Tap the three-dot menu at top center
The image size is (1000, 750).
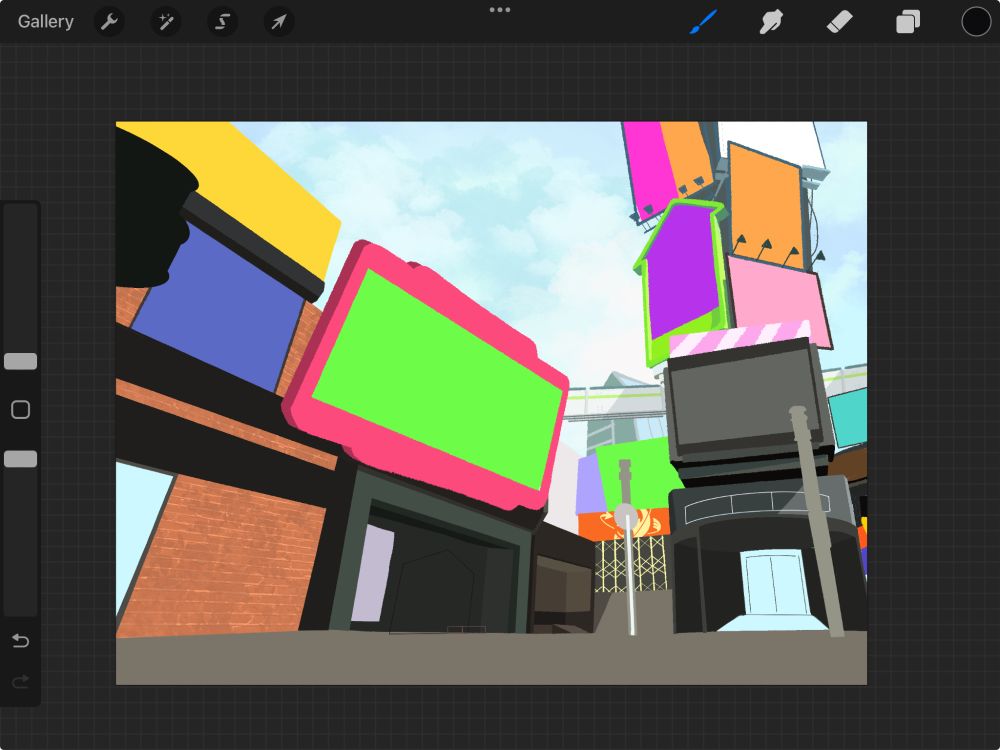(500, 10)
